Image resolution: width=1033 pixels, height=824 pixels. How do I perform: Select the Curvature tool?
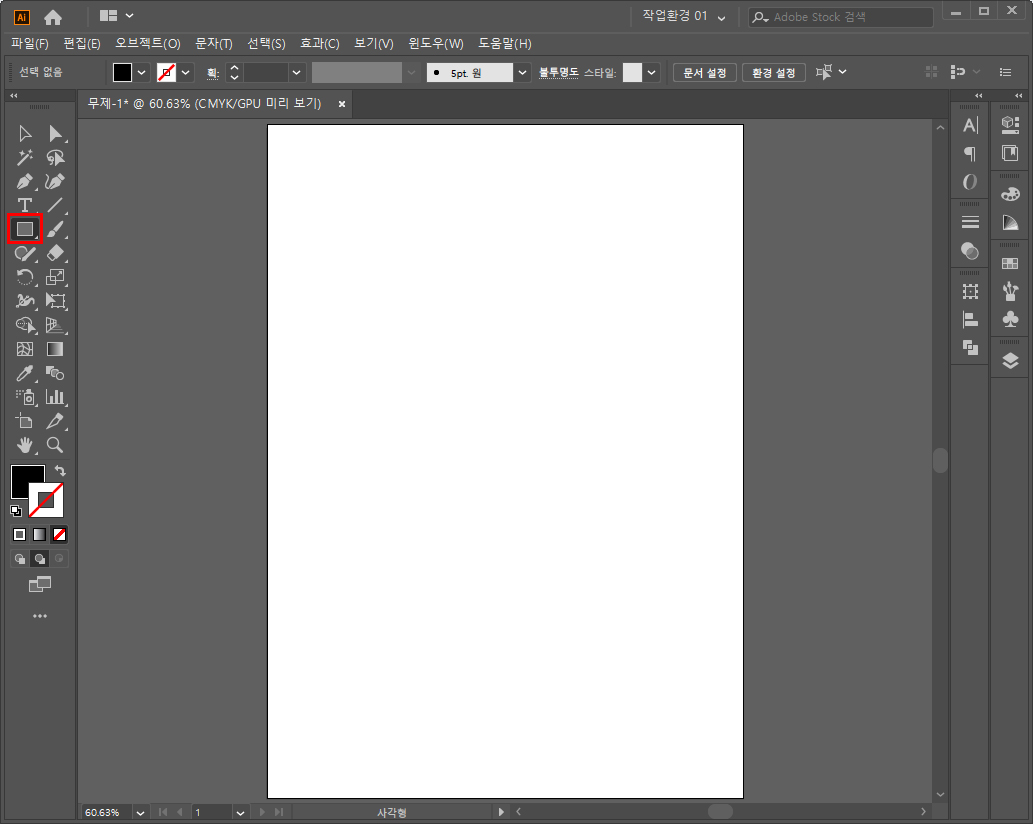click(55, 181)
